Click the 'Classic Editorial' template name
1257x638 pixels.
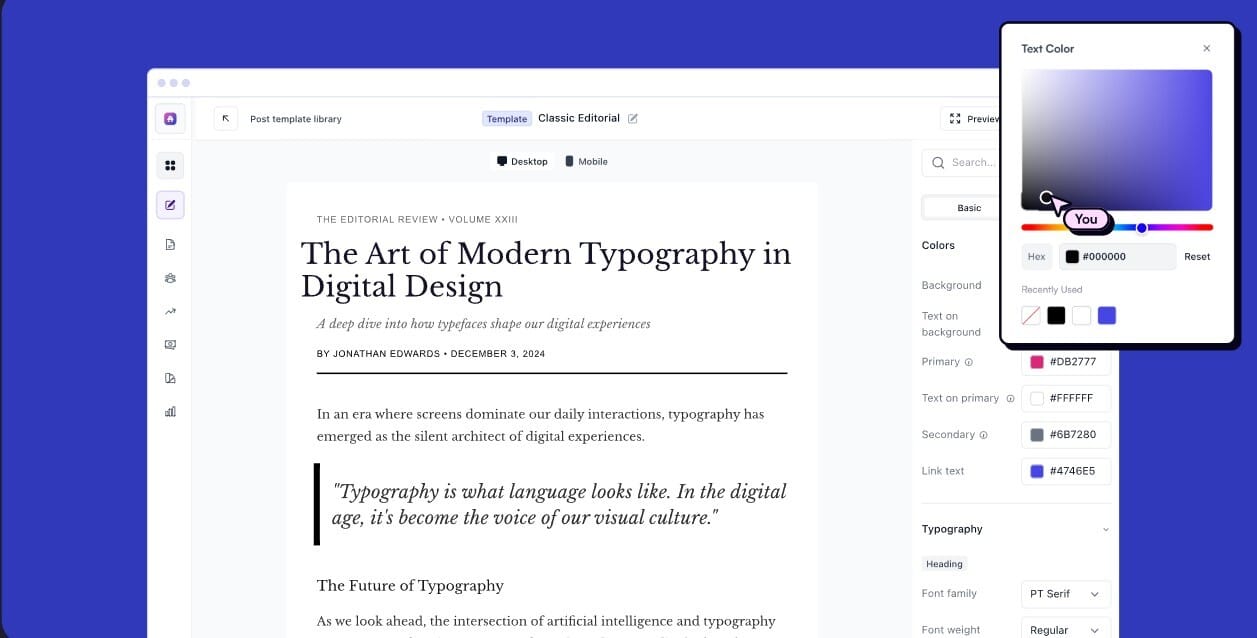pyautogui.click(x=579, y=118)
